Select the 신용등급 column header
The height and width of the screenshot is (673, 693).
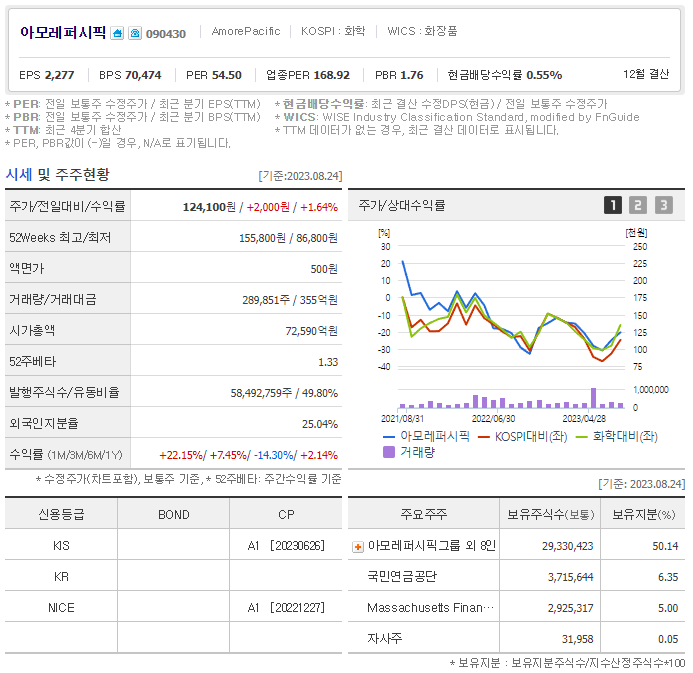point(61,514)
